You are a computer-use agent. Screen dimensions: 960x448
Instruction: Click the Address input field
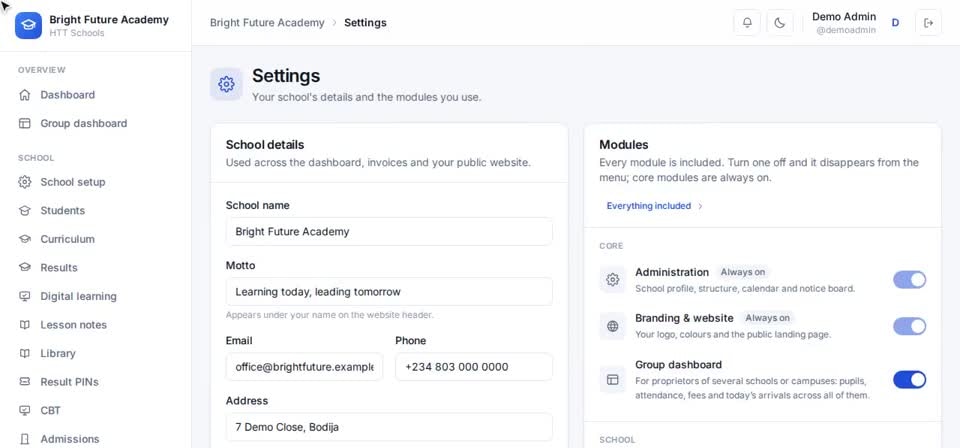389,427
